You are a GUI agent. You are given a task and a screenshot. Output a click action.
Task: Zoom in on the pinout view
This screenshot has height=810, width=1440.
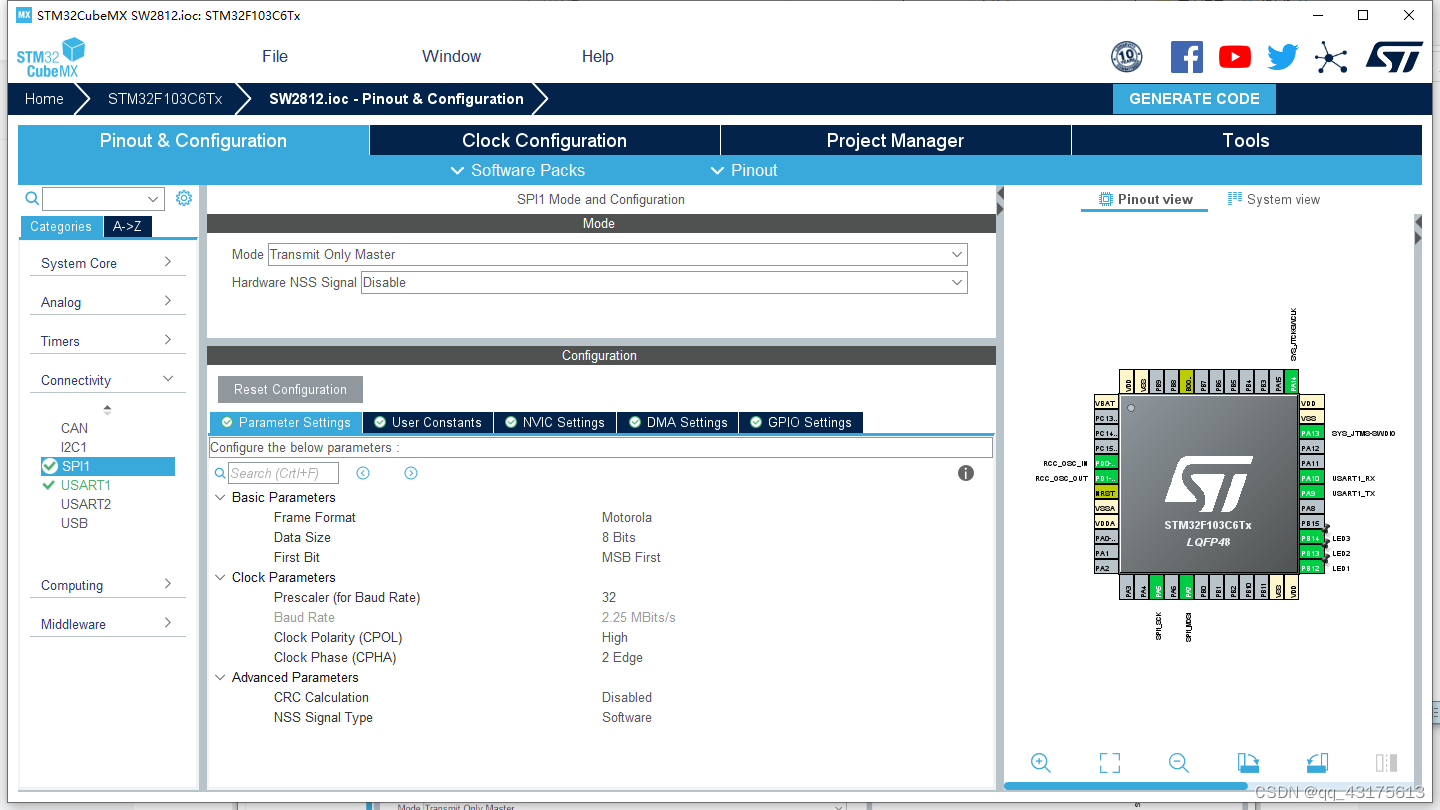point(1041,763)
